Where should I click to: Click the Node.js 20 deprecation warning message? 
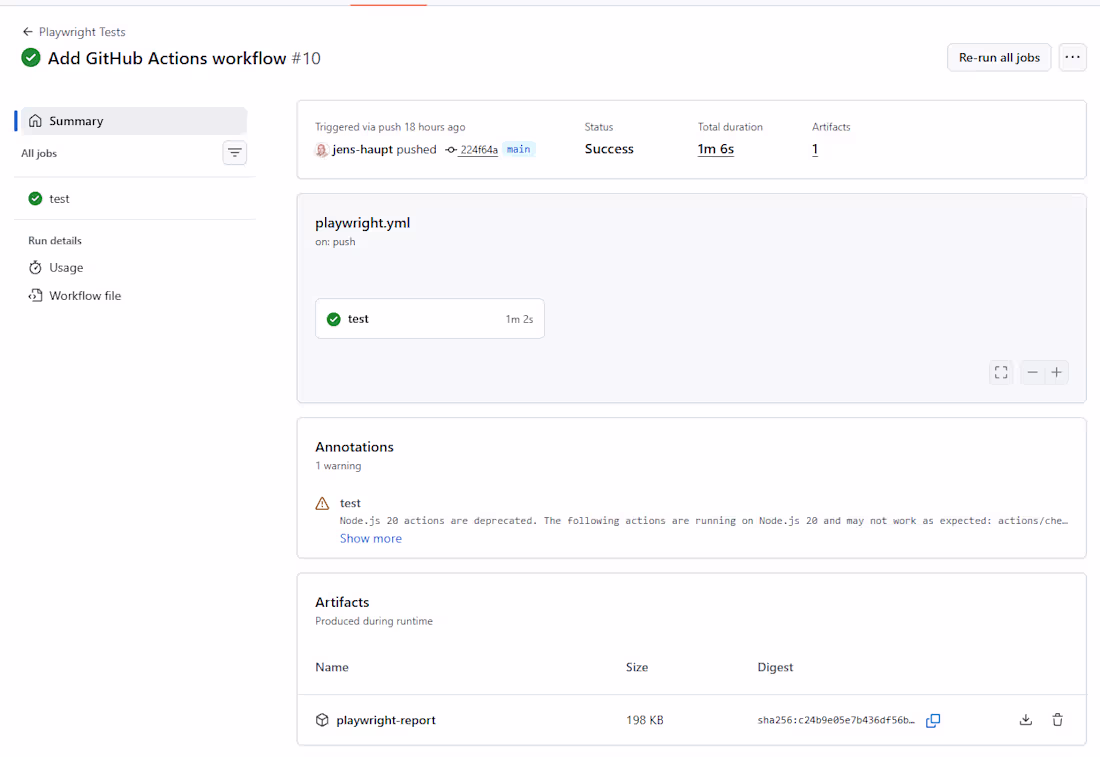click(x=704, y=521)
